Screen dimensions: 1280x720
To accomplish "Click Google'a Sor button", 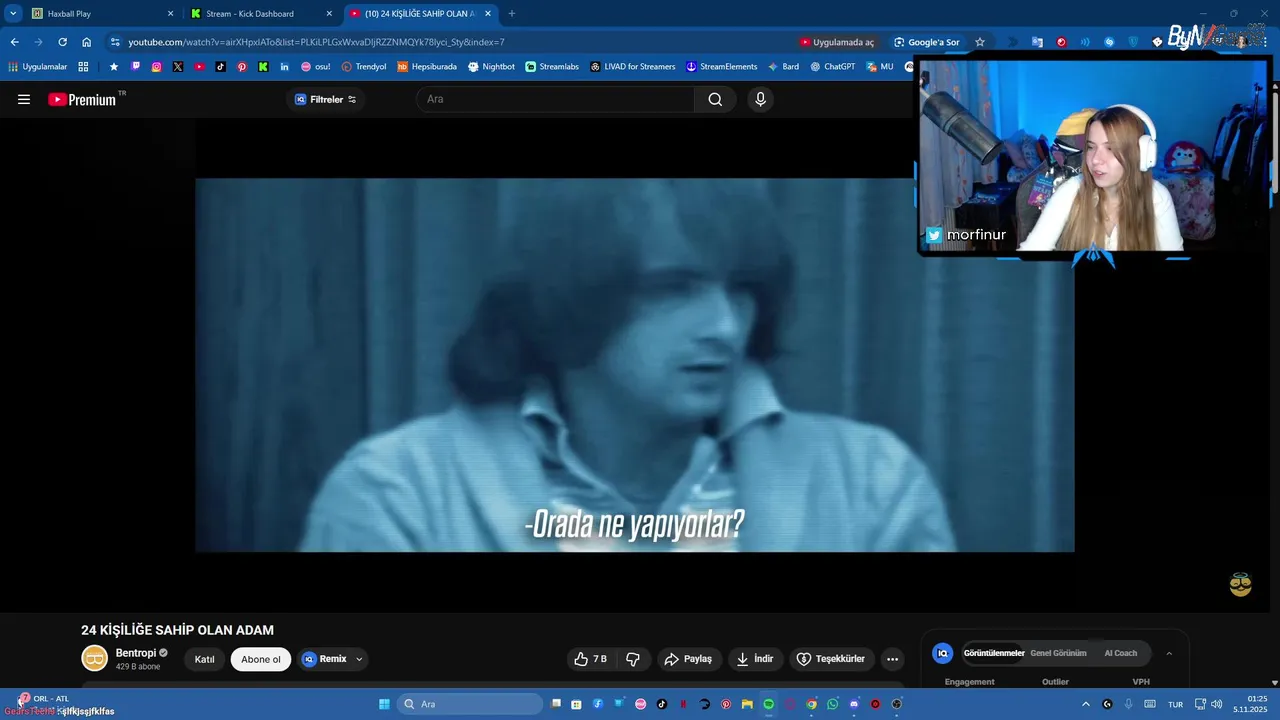I will tap(927, 42).
